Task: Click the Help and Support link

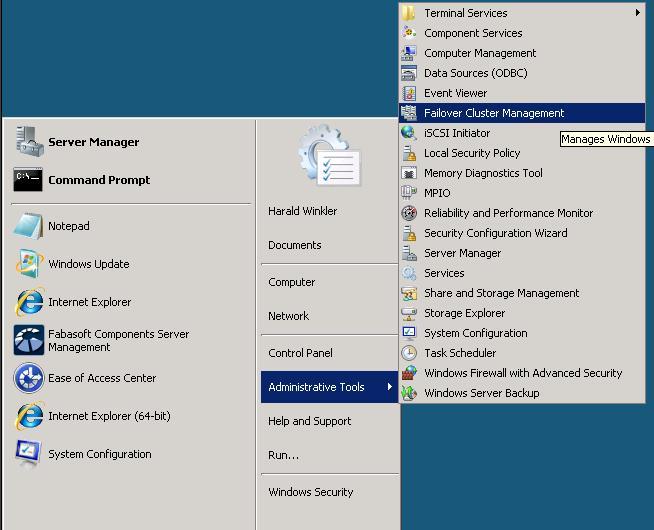Action: [309, 421]
